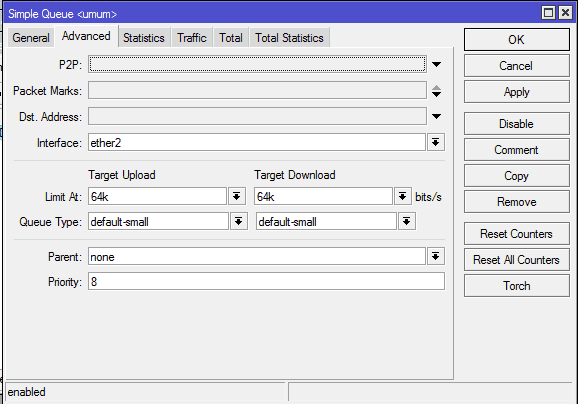
Task: Open Target Upload Queue Type dropdown
Action: click(238, 221)
